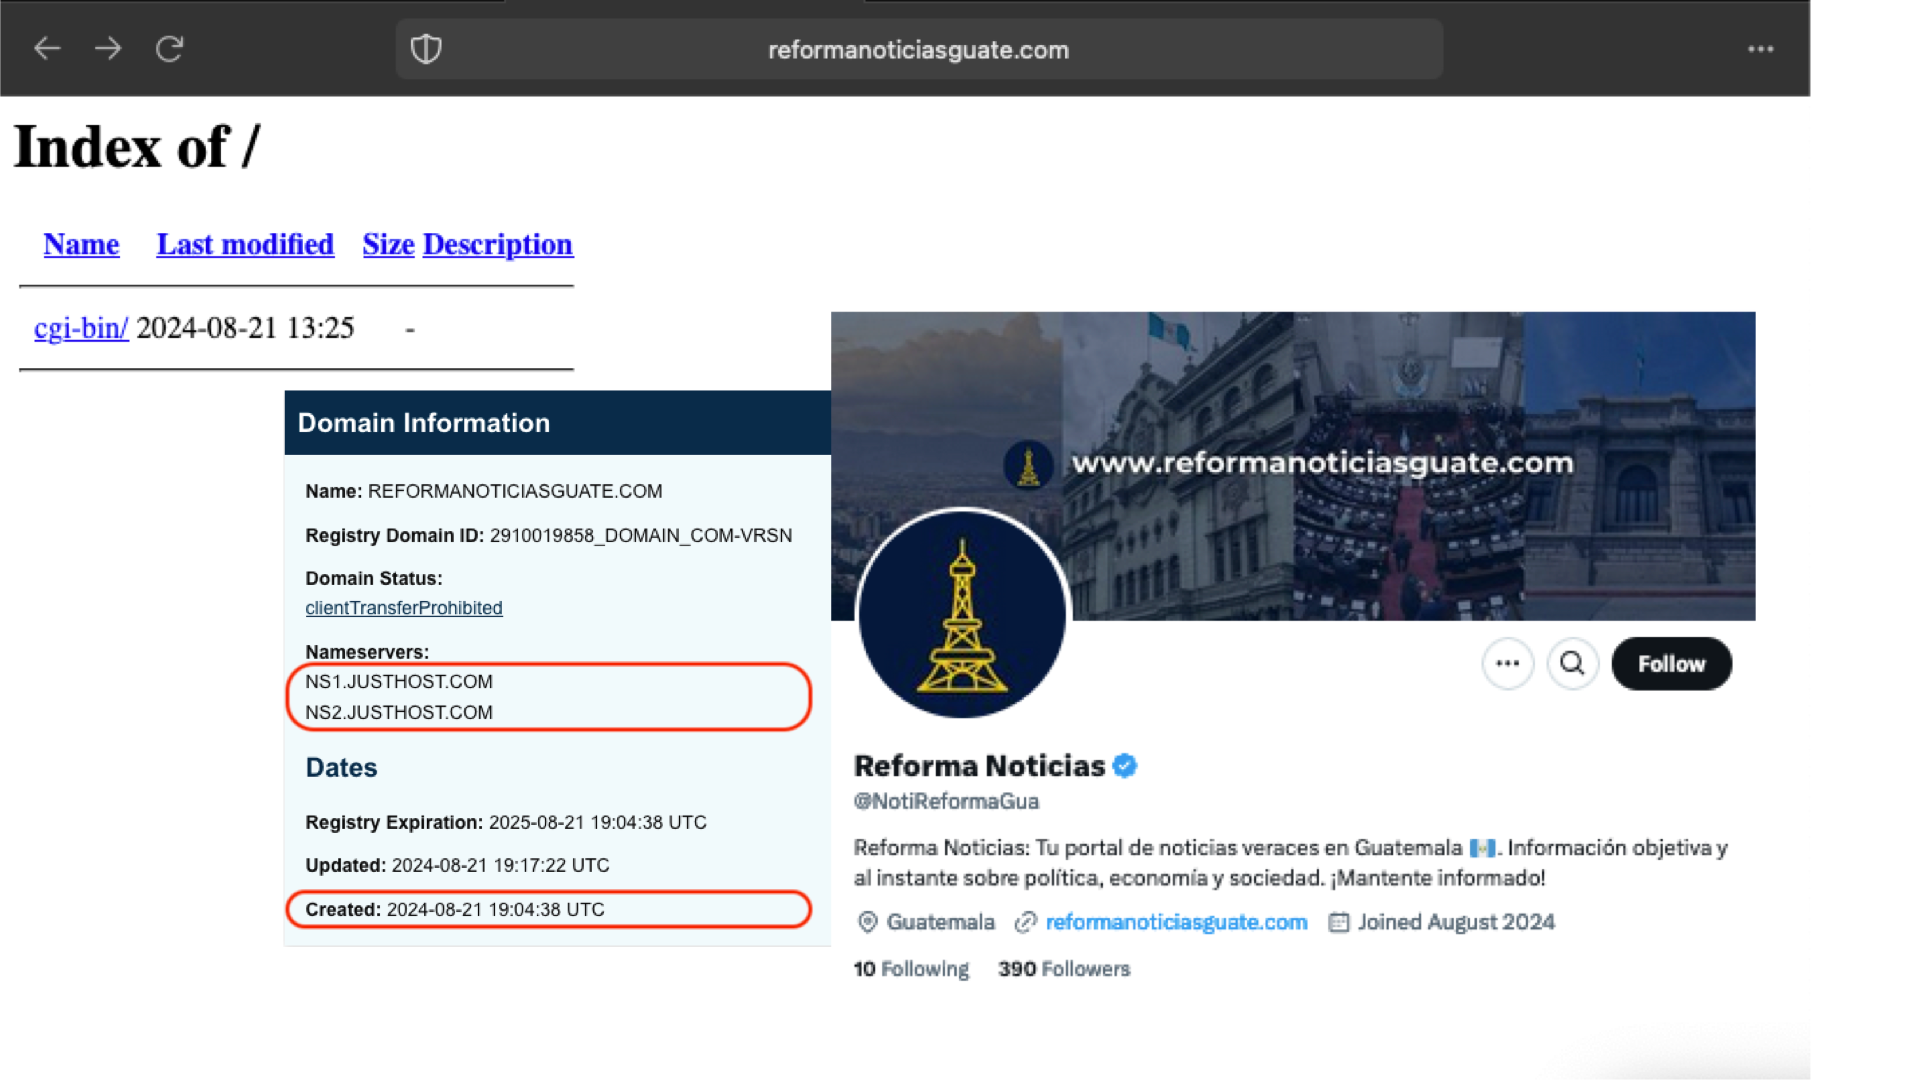Click the link chain icon before the website
1920x1080 pixels.
point(1025,922)
